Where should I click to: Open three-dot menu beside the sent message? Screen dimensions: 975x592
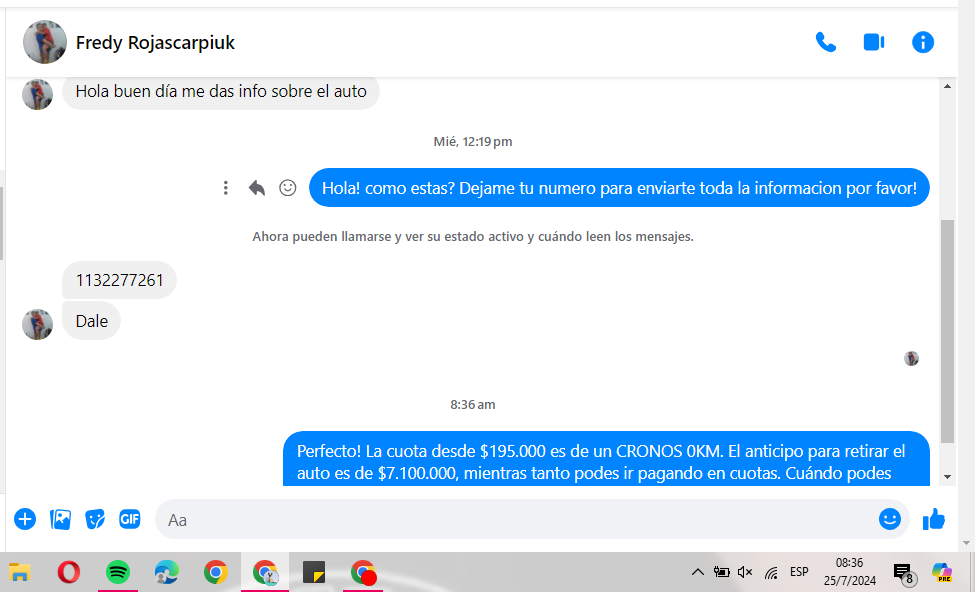(x=226, y=188)
